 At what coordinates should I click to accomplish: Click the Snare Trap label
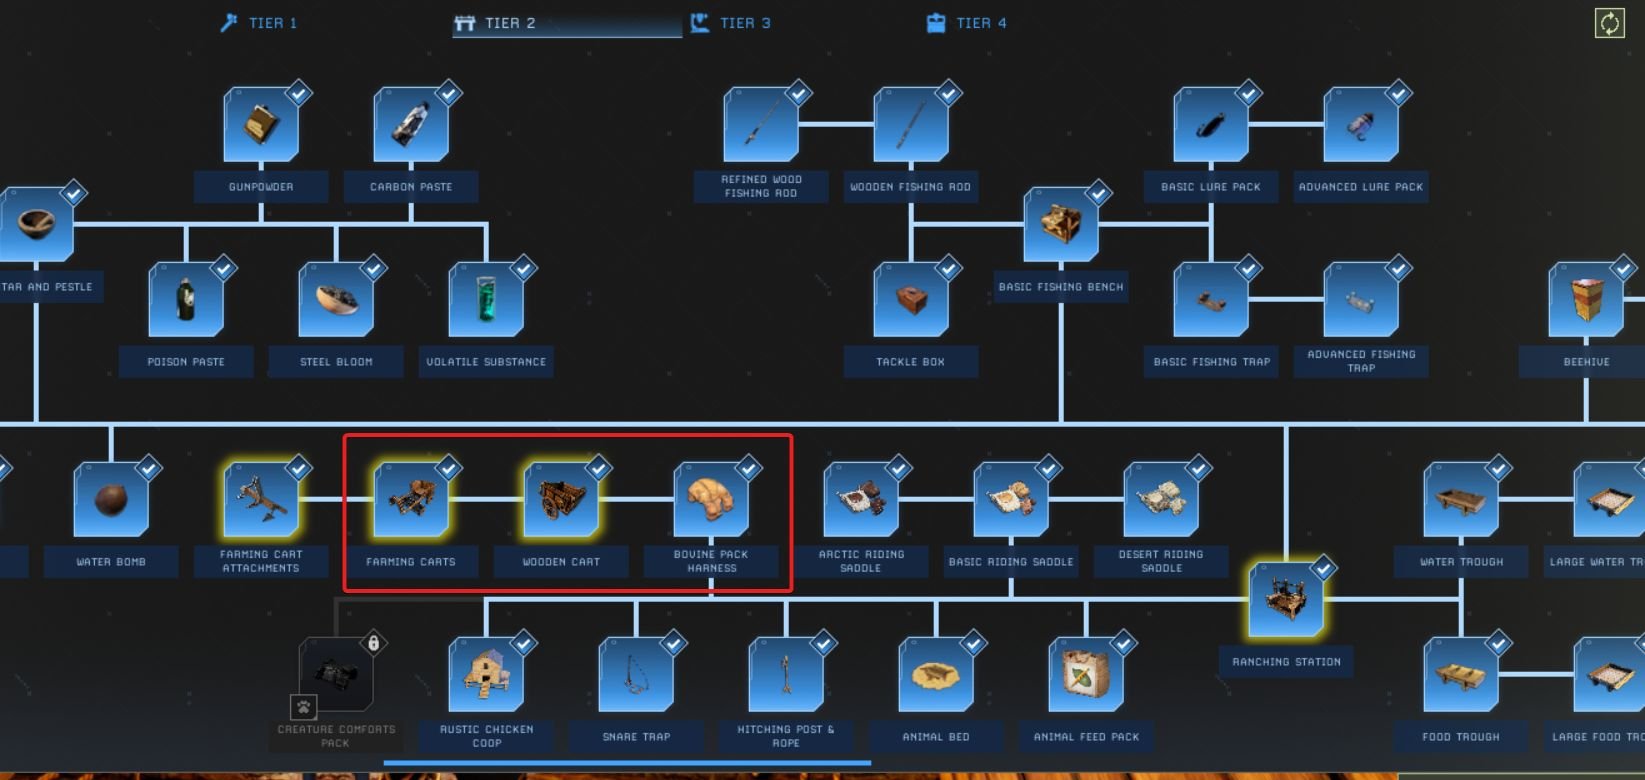(x=636, y=737)
